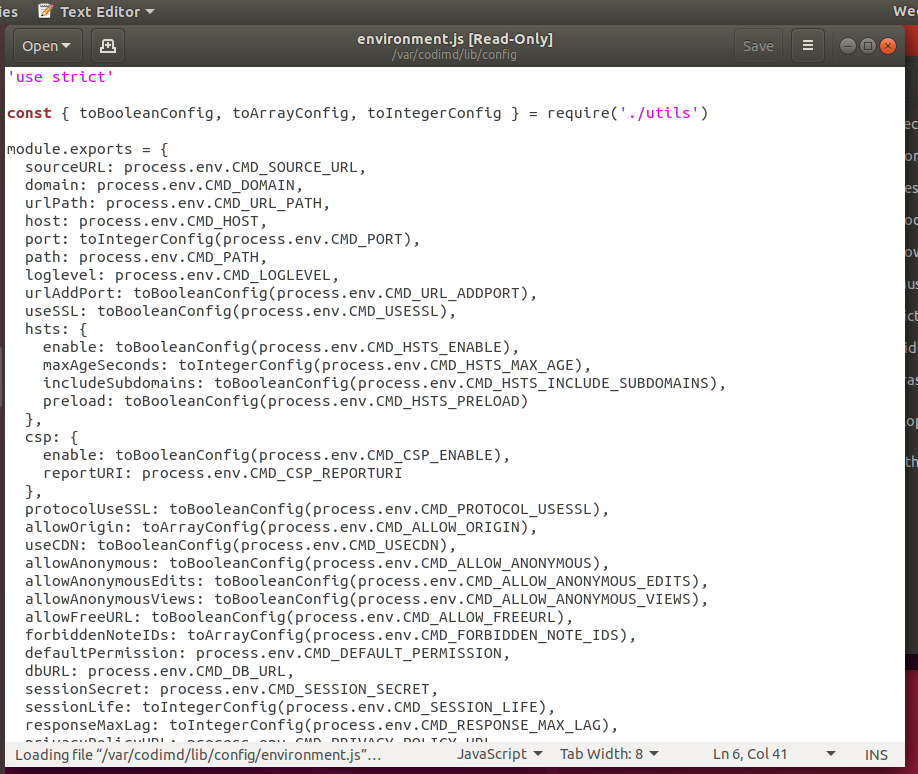The height and width of the screenshot is (774, 918).
Task: Click the loglevel line
Action: pyautogui.click(x=182, y=275)
